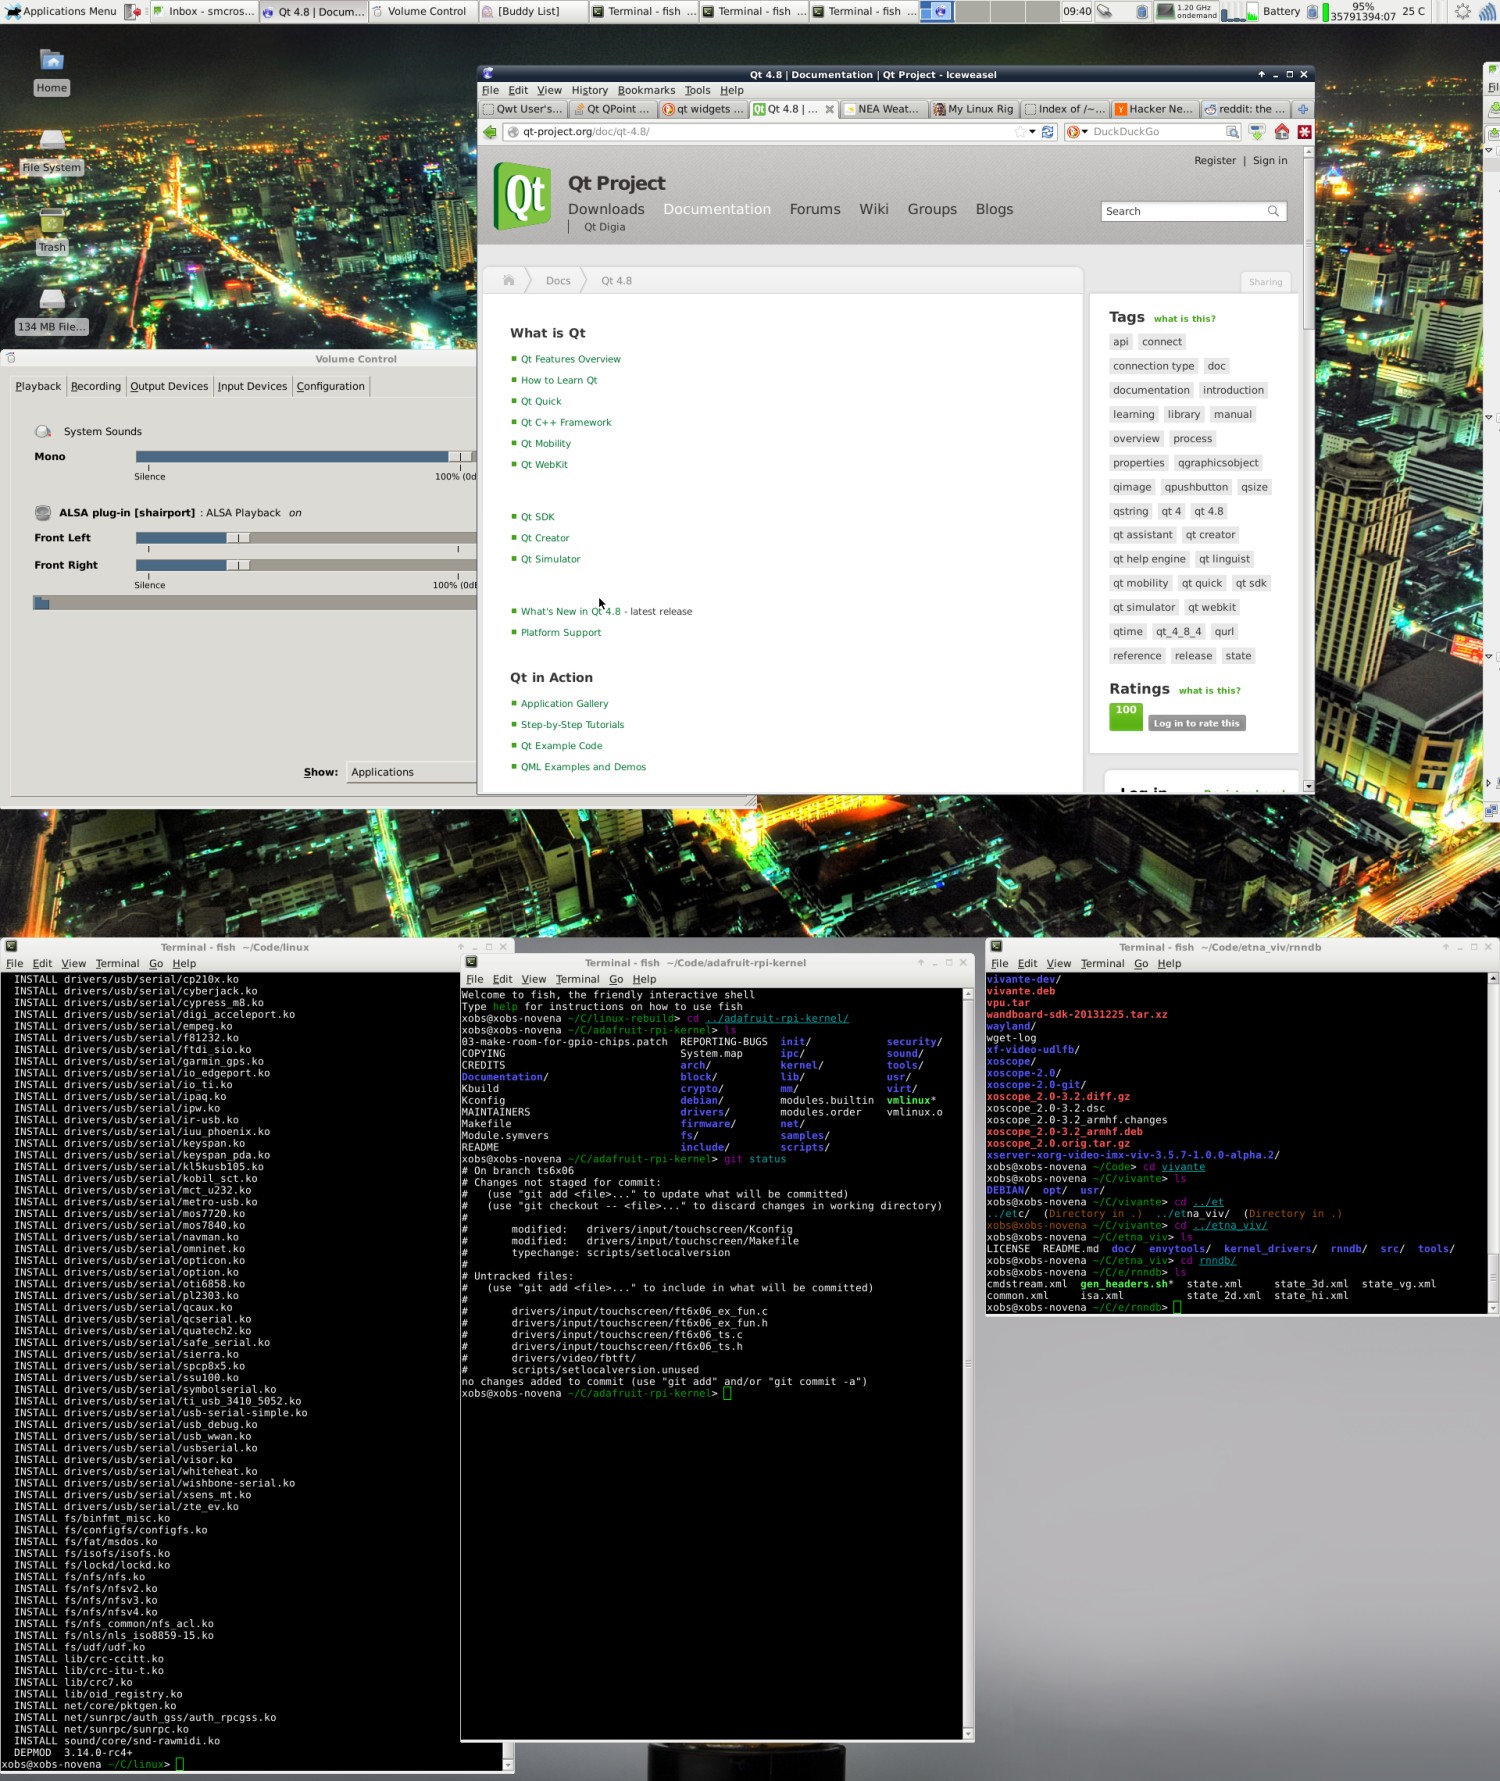Click the ALSA plug-in shairport icon
This screenshot has width=1500, height=1781.
coord(43,513)
